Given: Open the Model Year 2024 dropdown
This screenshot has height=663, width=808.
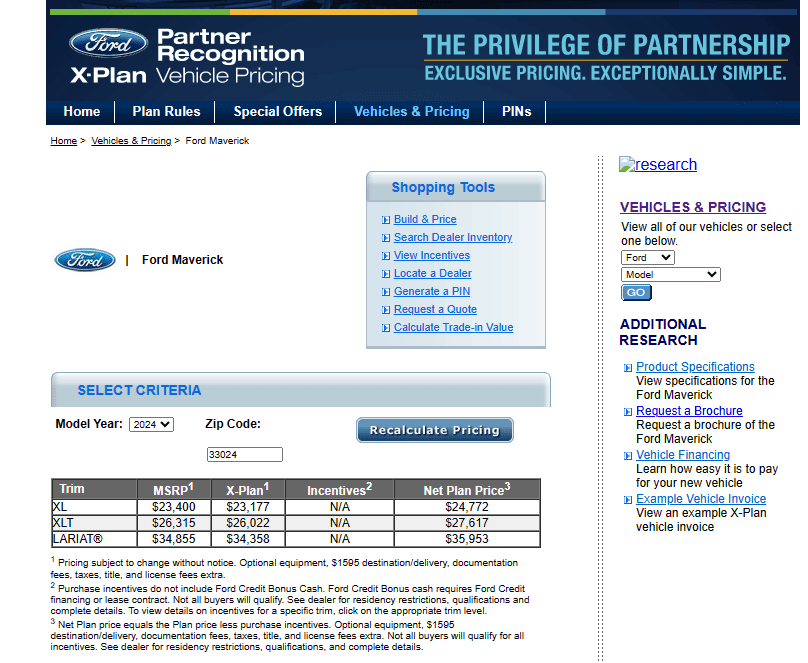Looking at the screenshot, I should point(152,424).
